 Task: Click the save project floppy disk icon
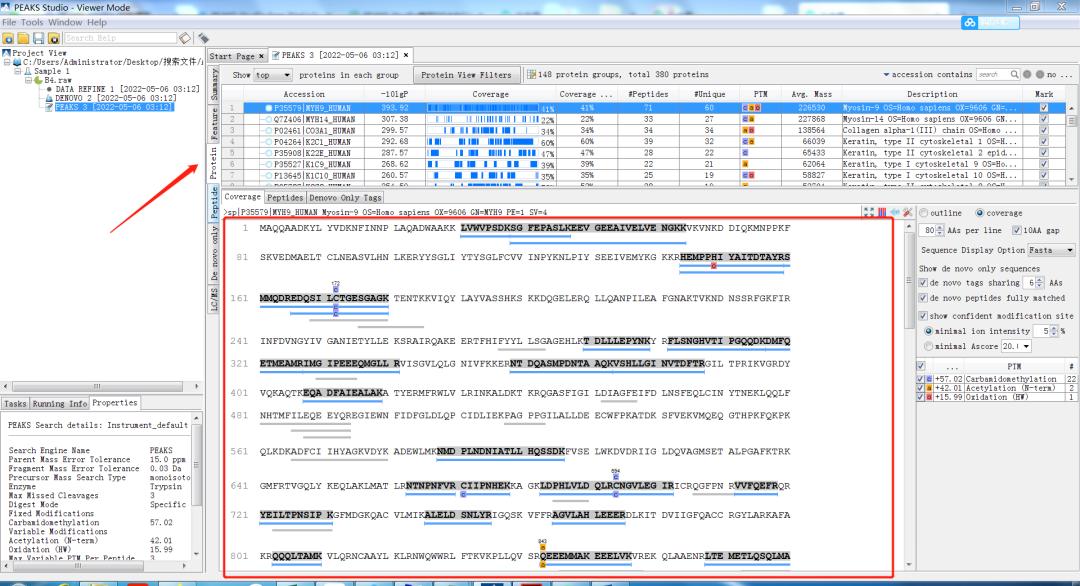point(38,38)
